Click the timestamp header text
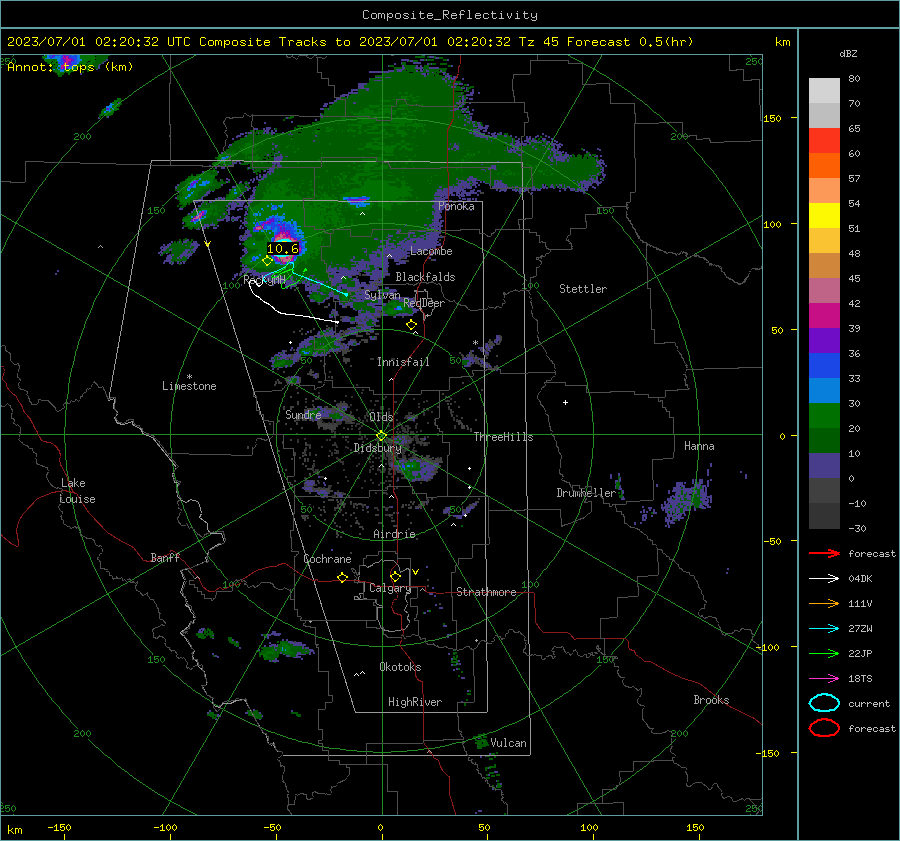Screen dimensions: 900x841 (350, 42)
